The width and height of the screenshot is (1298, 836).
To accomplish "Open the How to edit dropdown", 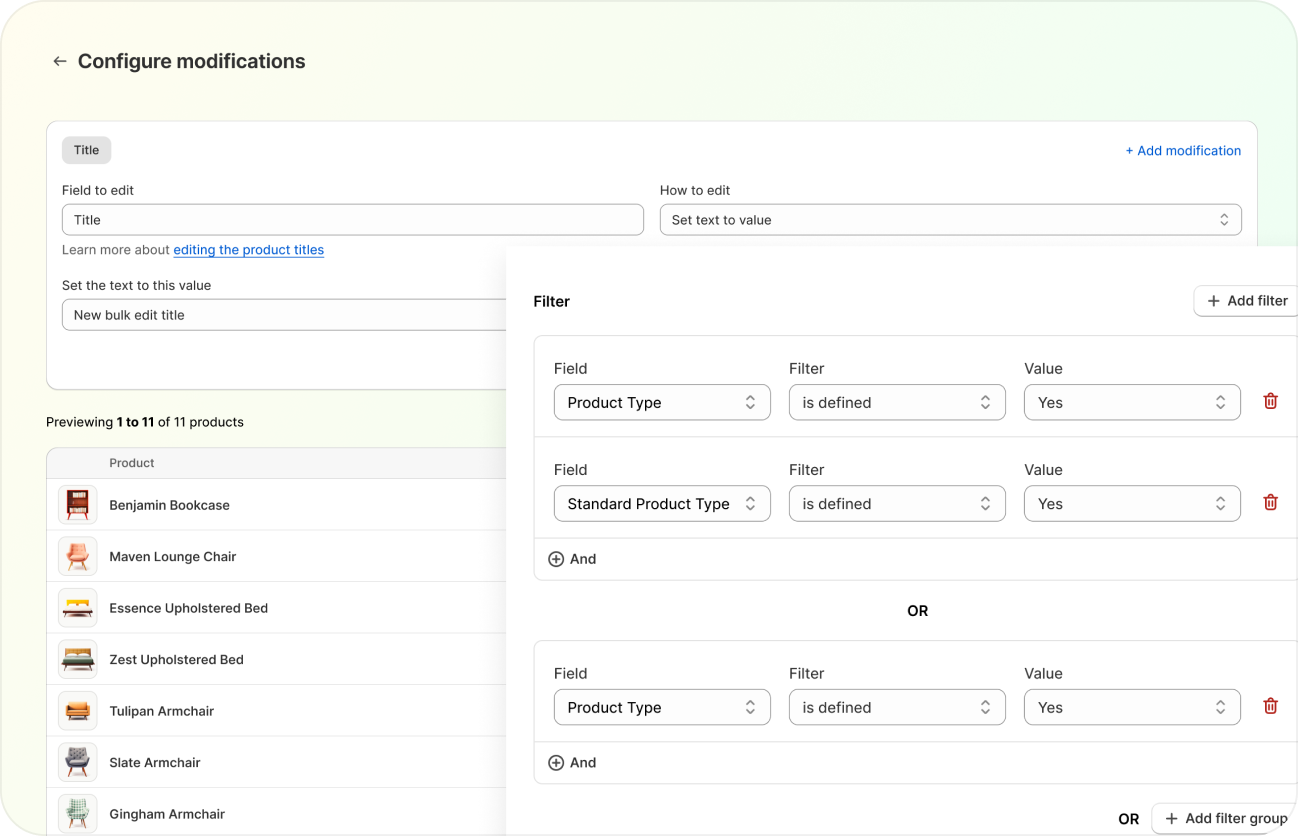I will (950, 220).
